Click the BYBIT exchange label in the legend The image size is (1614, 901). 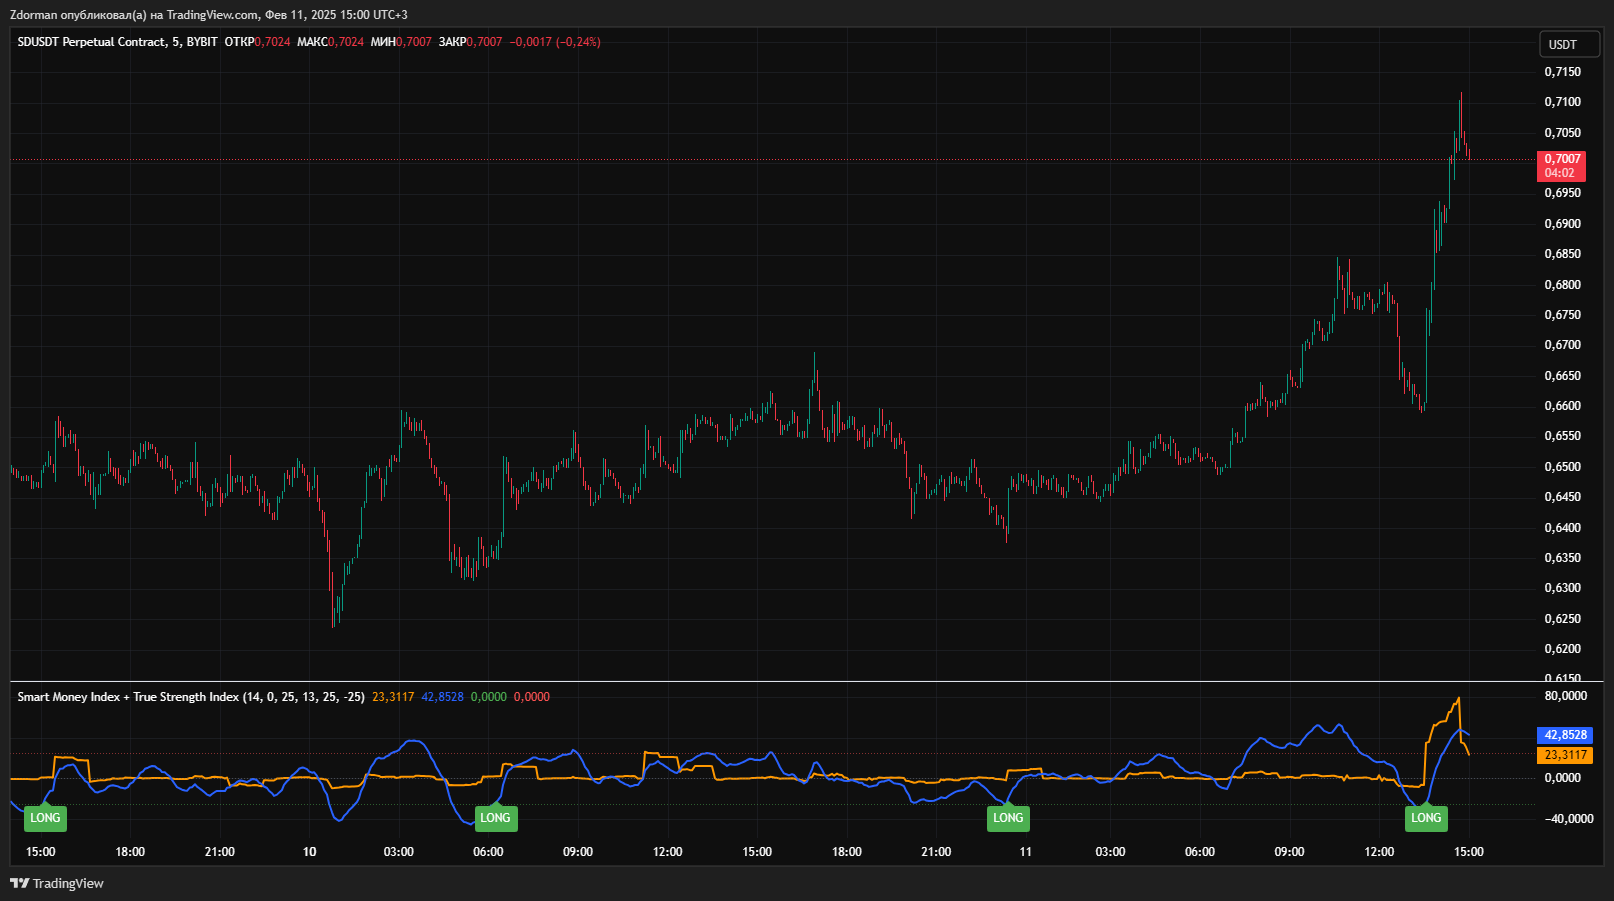click(x=202, y=42)
